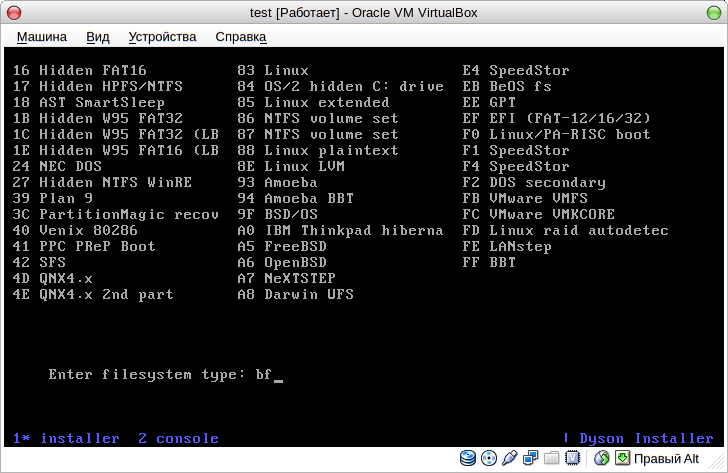Image resolution: width=728 pixels, height=473 pixels.
Task: Click the host key green arrow icon
Action: [x=622, y=458]
